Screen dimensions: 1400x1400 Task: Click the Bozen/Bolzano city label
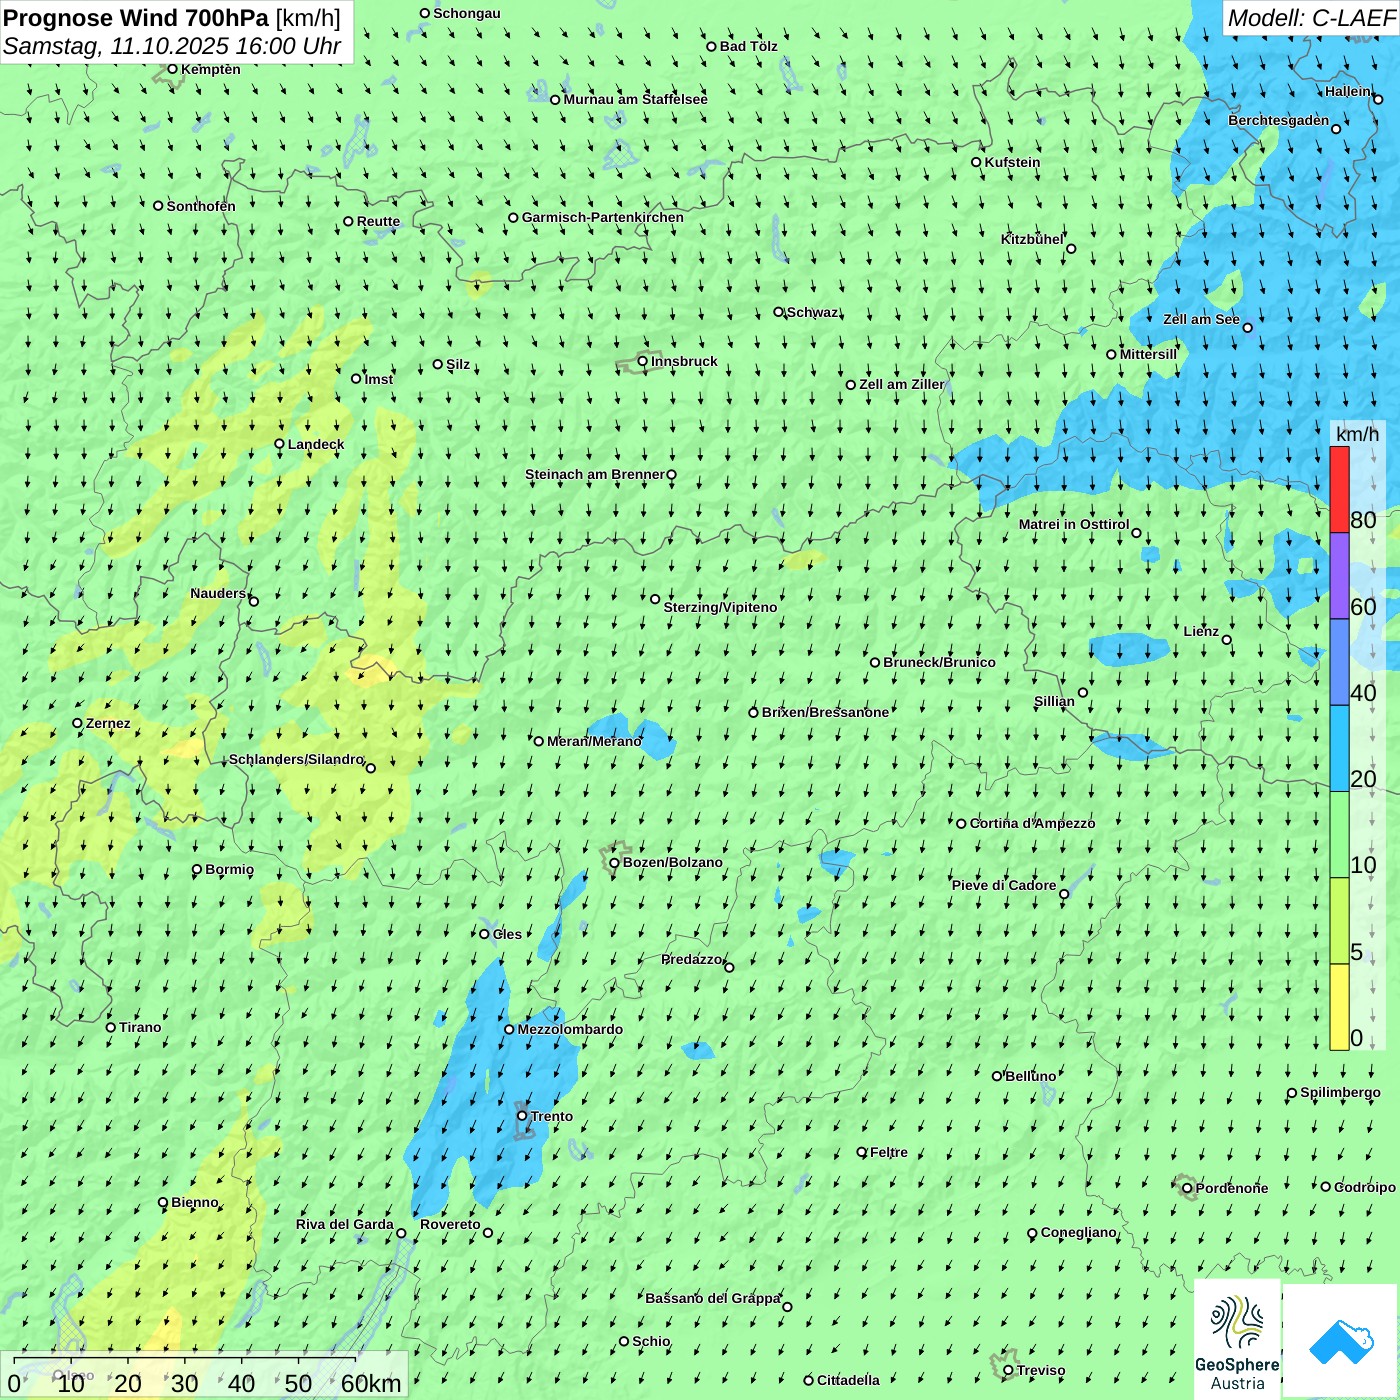pyautogui.click(x=672, y=862)
